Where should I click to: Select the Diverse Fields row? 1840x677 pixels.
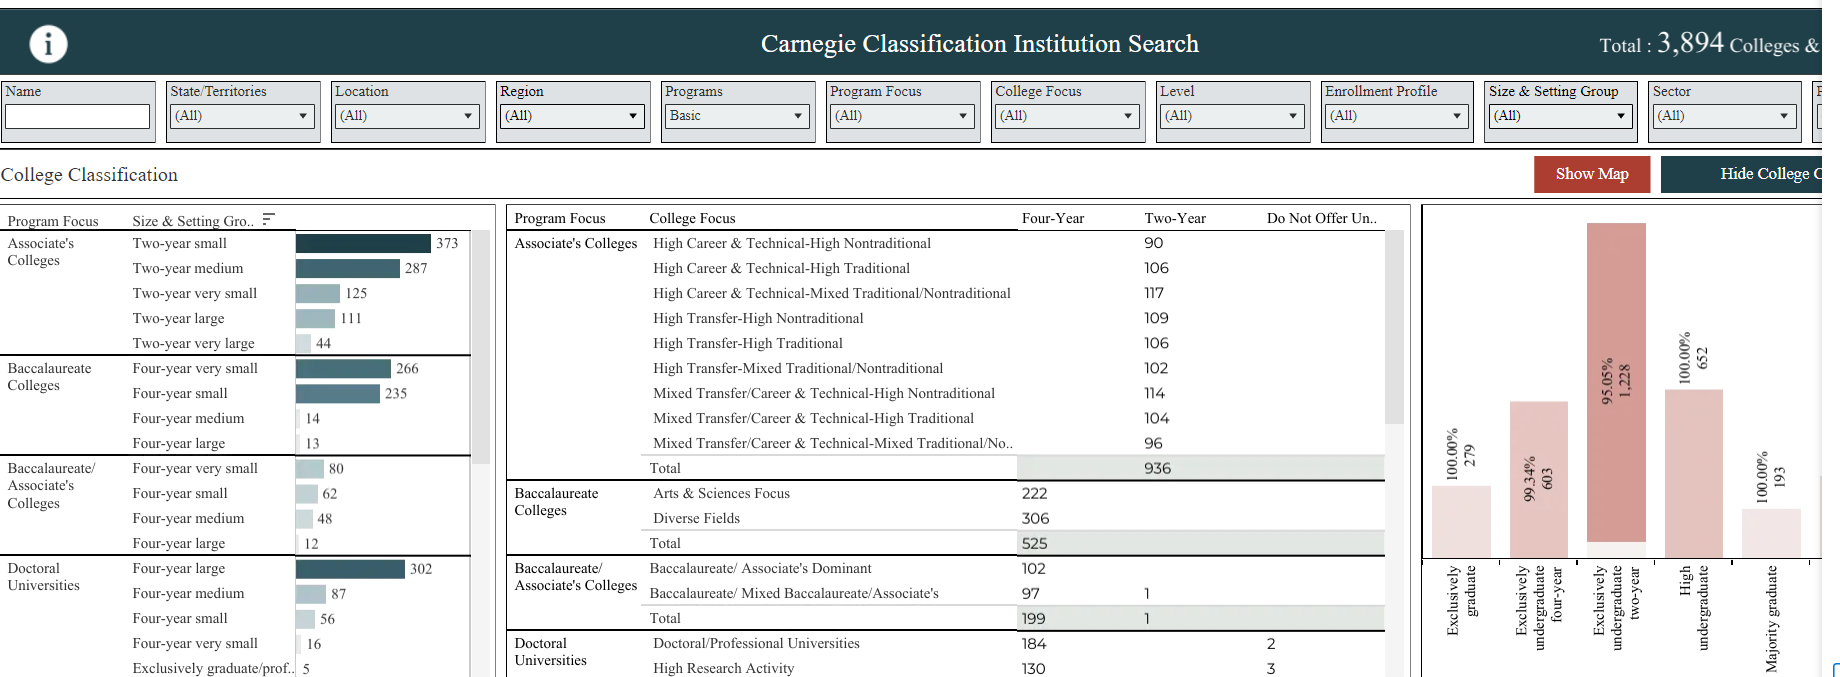click(x=696, y=518)
